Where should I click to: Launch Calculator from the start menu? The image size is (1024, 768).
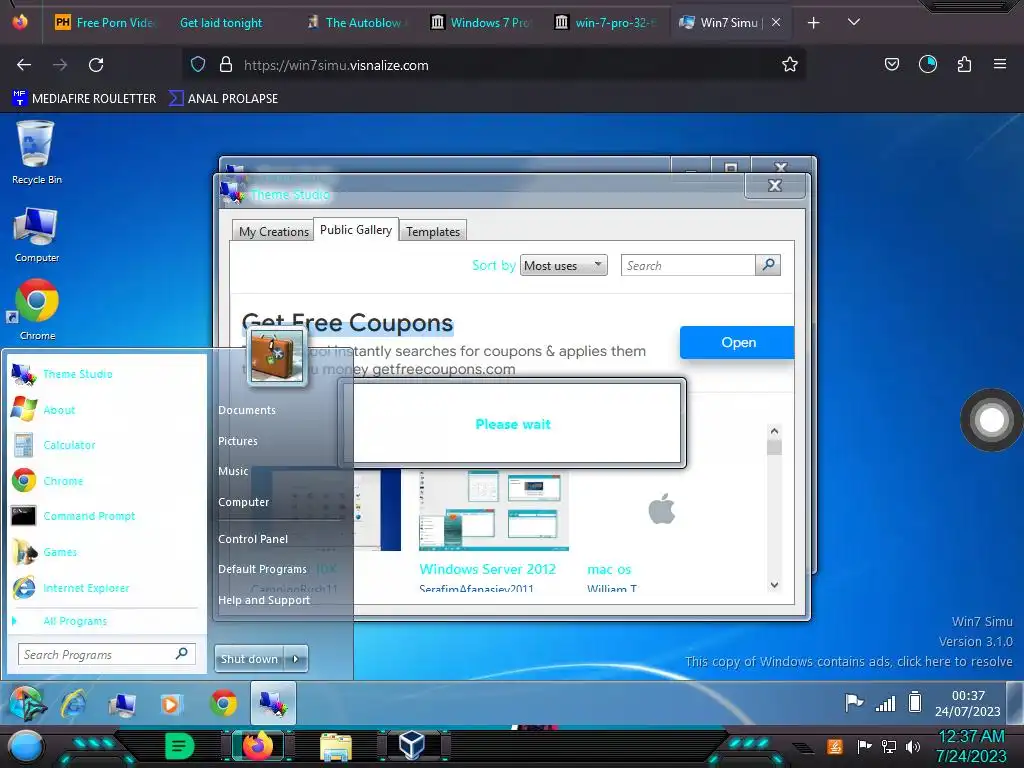[69, 445]
